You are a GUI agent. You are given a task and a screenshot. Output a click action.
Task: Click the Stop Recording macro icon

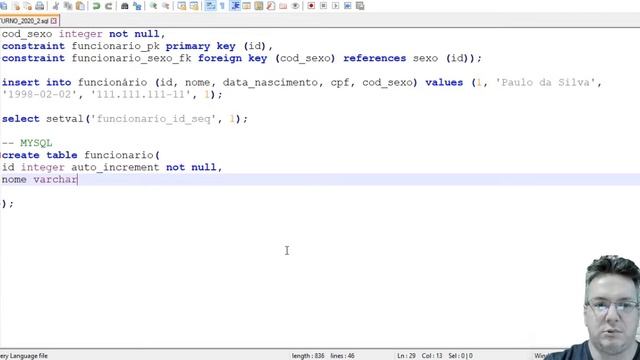323,6
